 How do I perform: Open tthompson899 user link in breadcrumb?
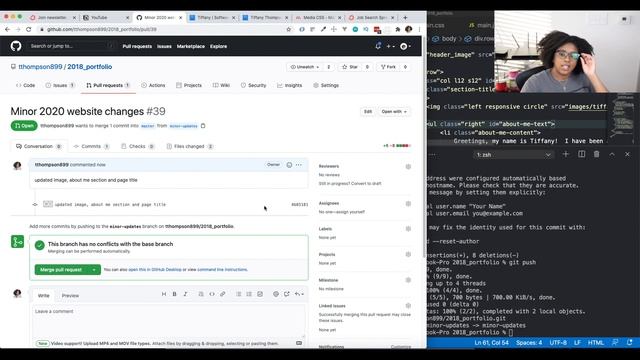40,67
